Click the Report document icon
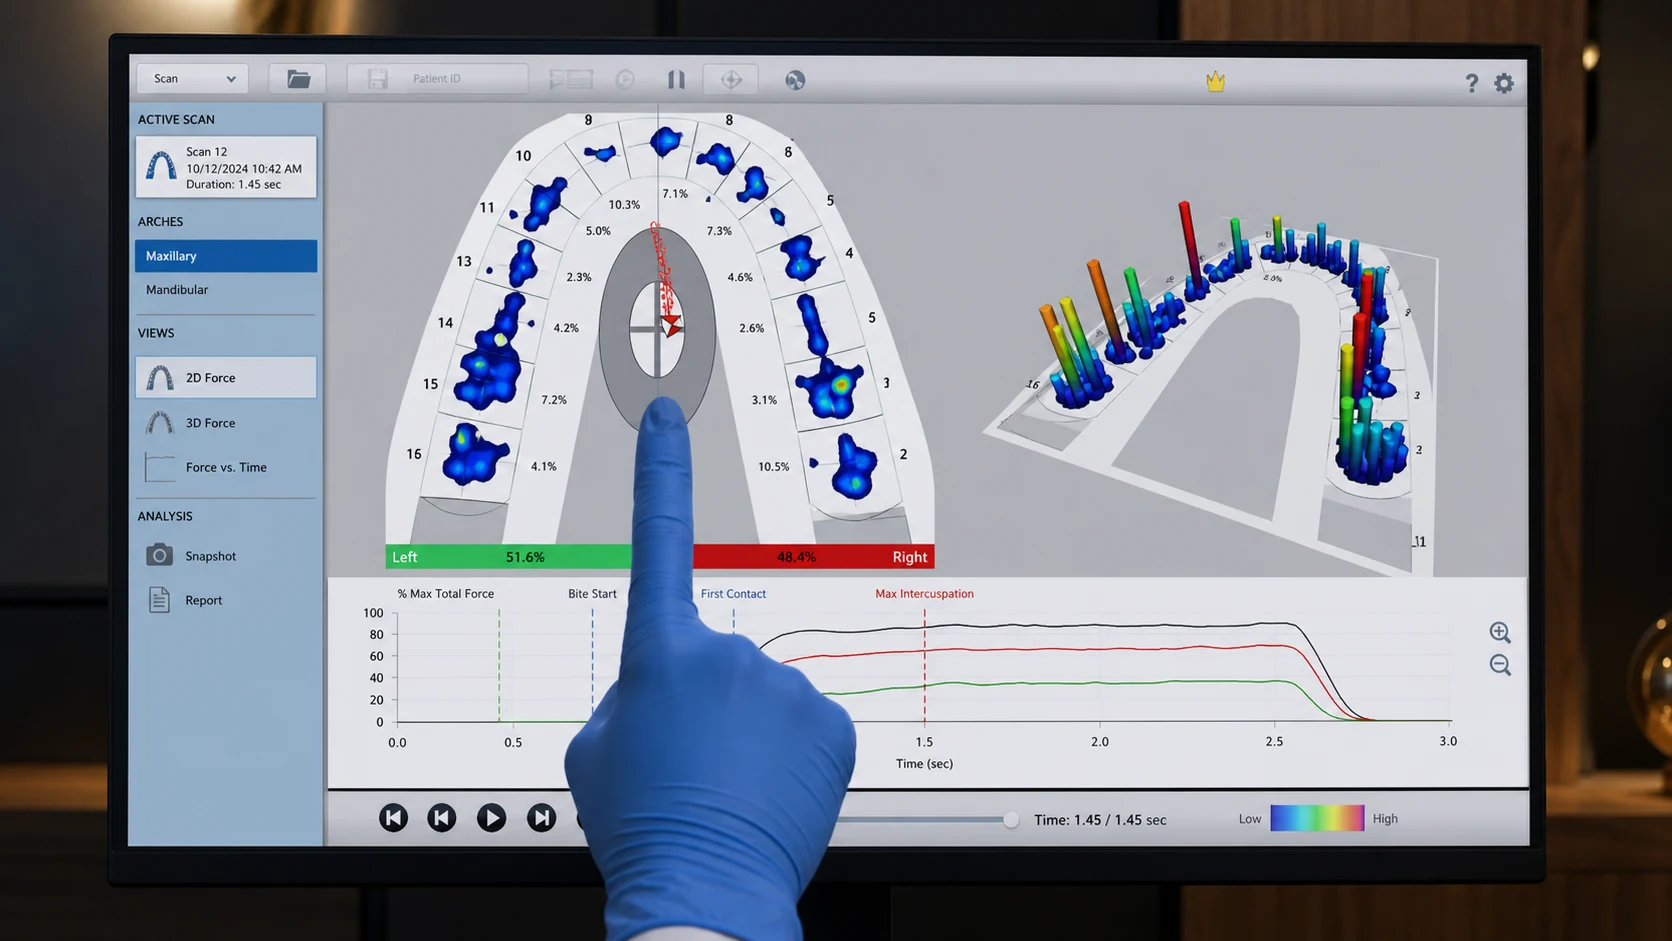The height and width of the screenshot is (941, 1672). coord(159,599)
